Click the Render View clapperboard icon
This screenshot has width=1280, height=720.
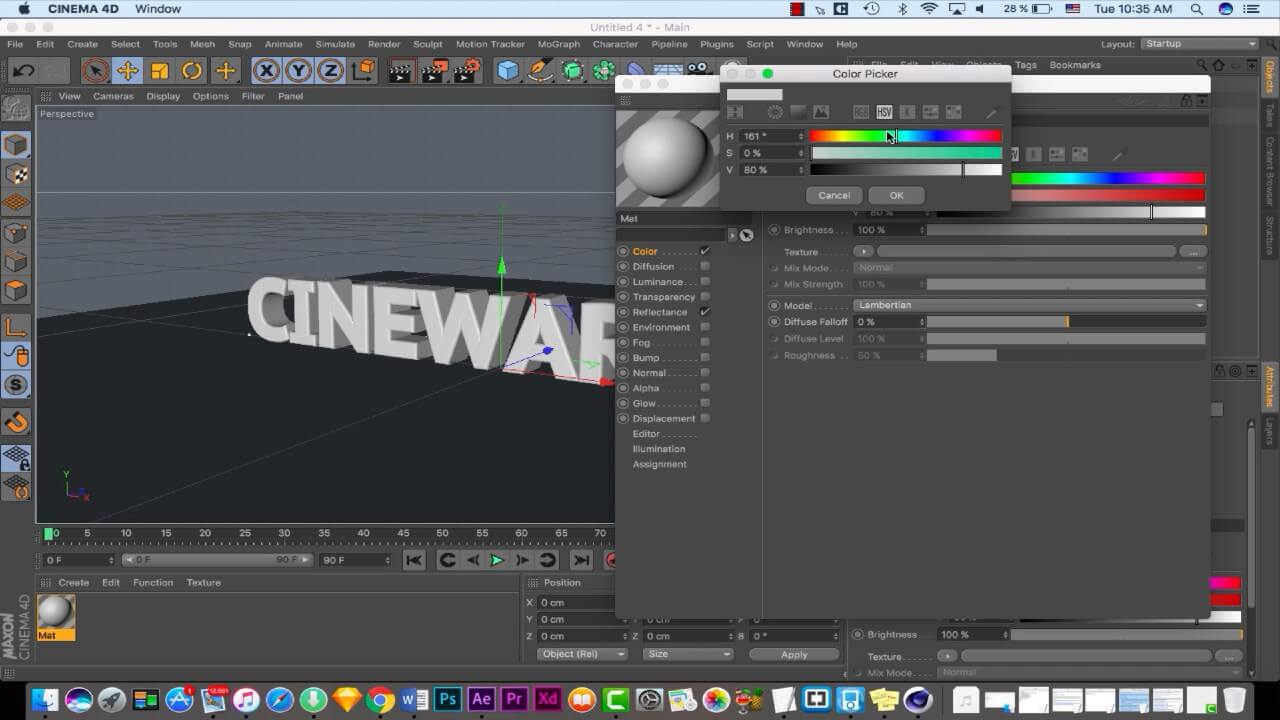click(x=401, y=70)
